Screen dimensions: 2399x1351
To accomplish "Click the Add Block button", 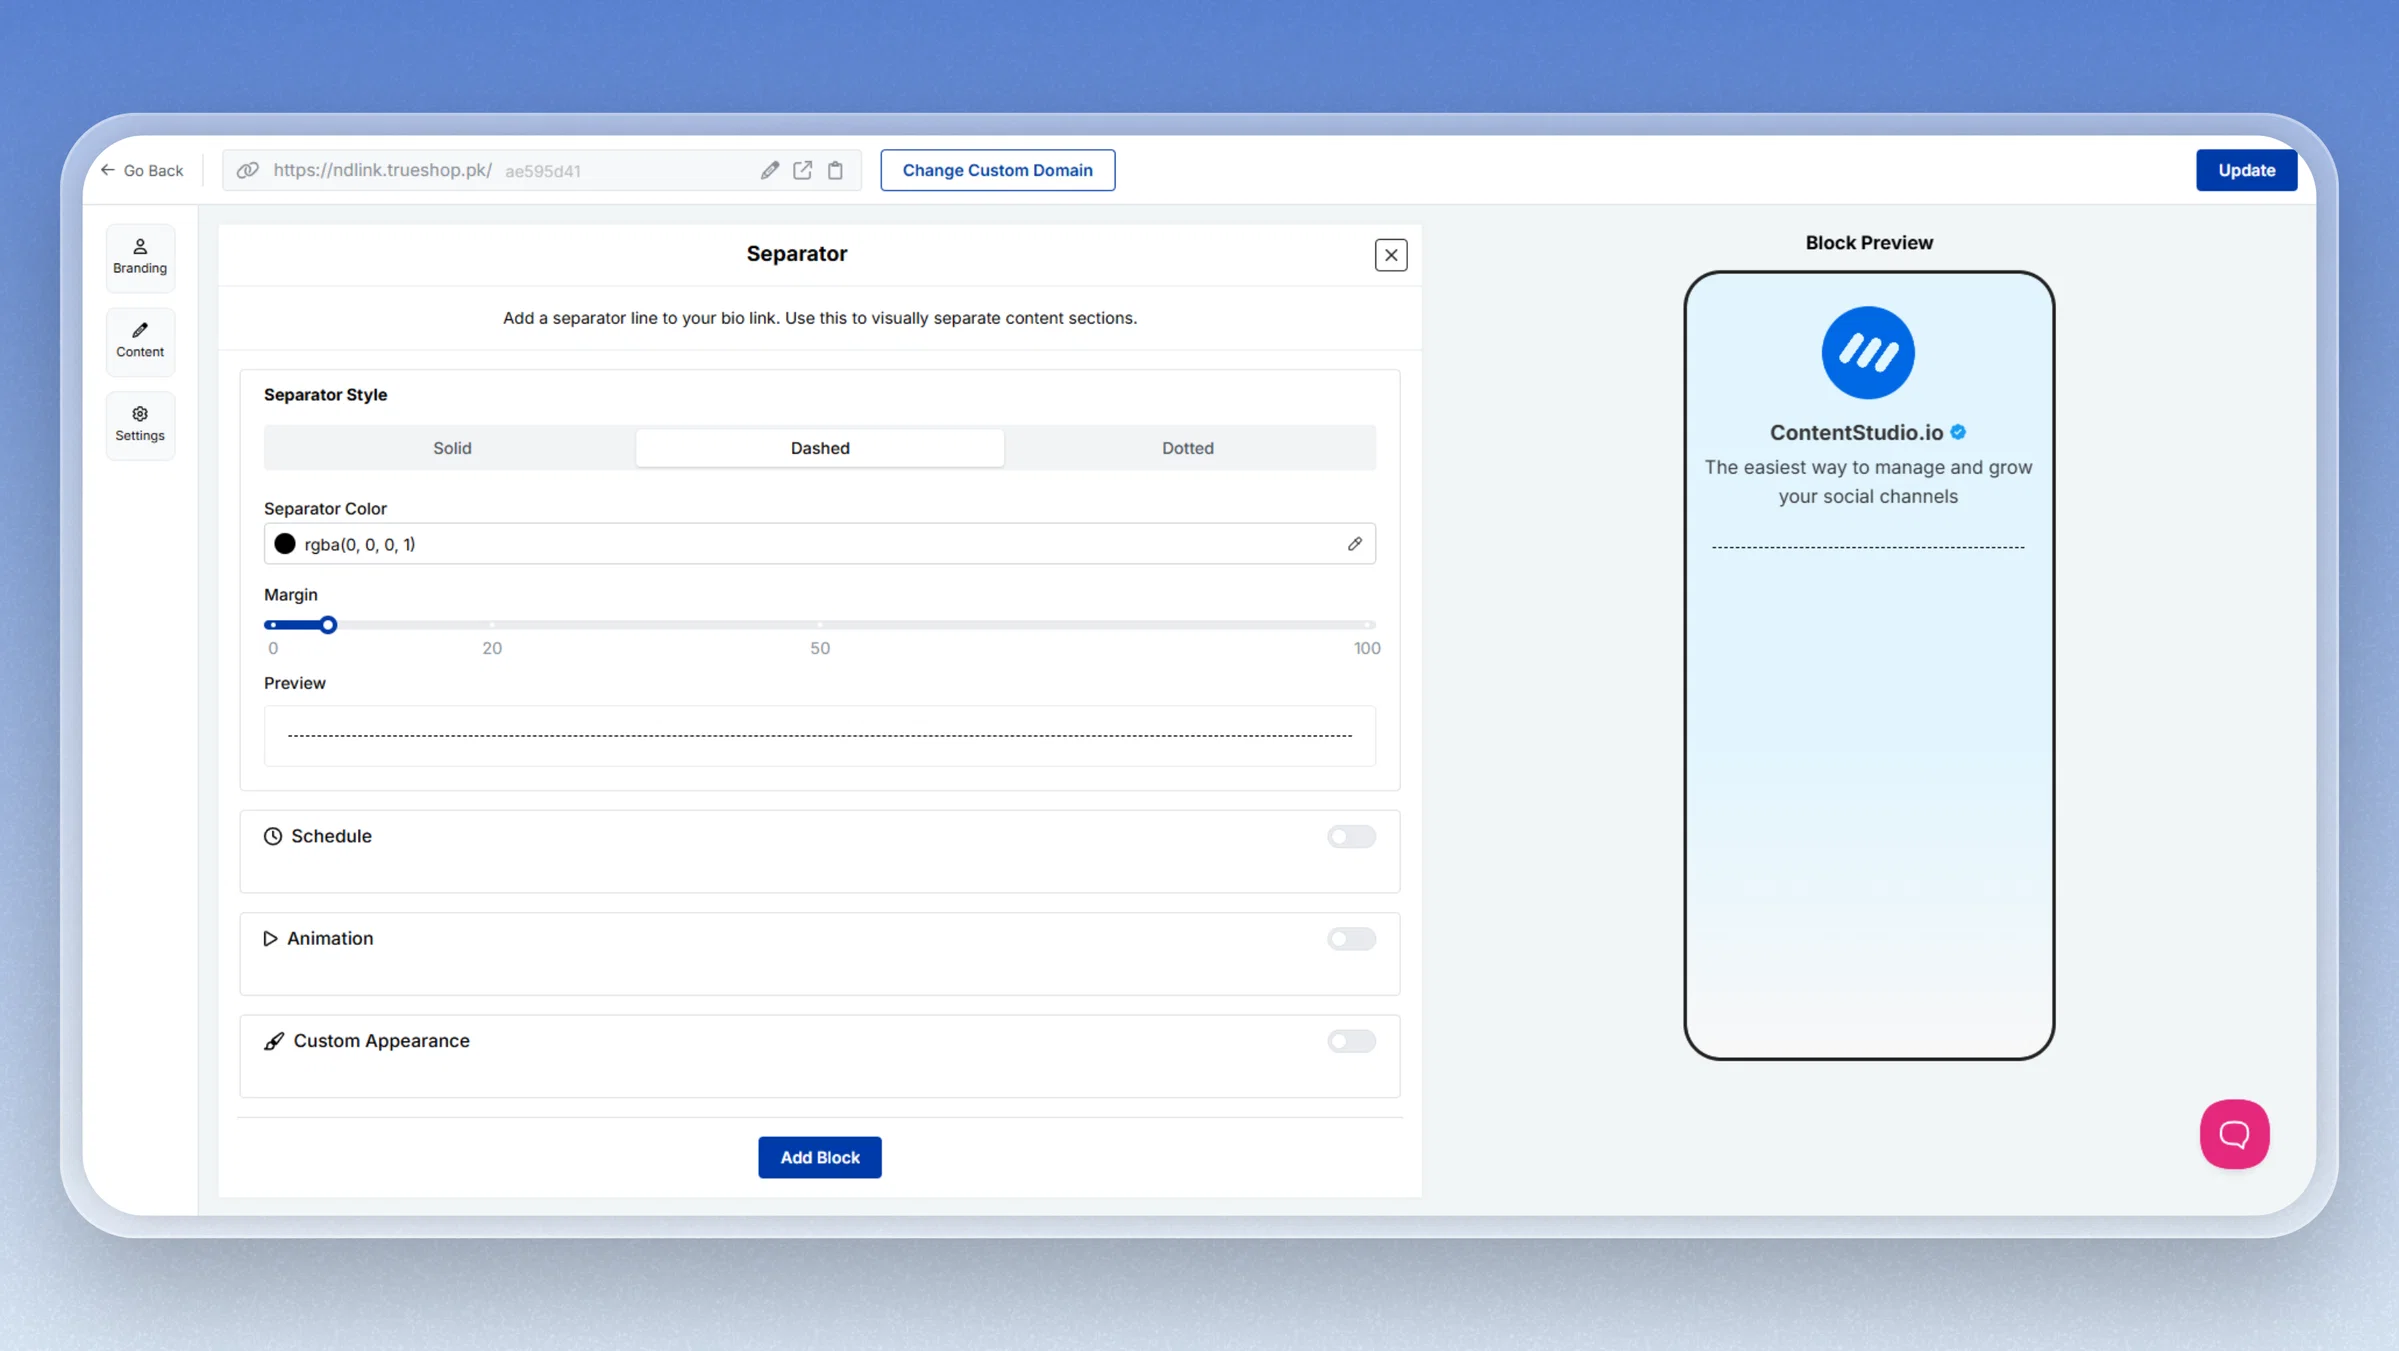I will click(x=819, y=1157).
